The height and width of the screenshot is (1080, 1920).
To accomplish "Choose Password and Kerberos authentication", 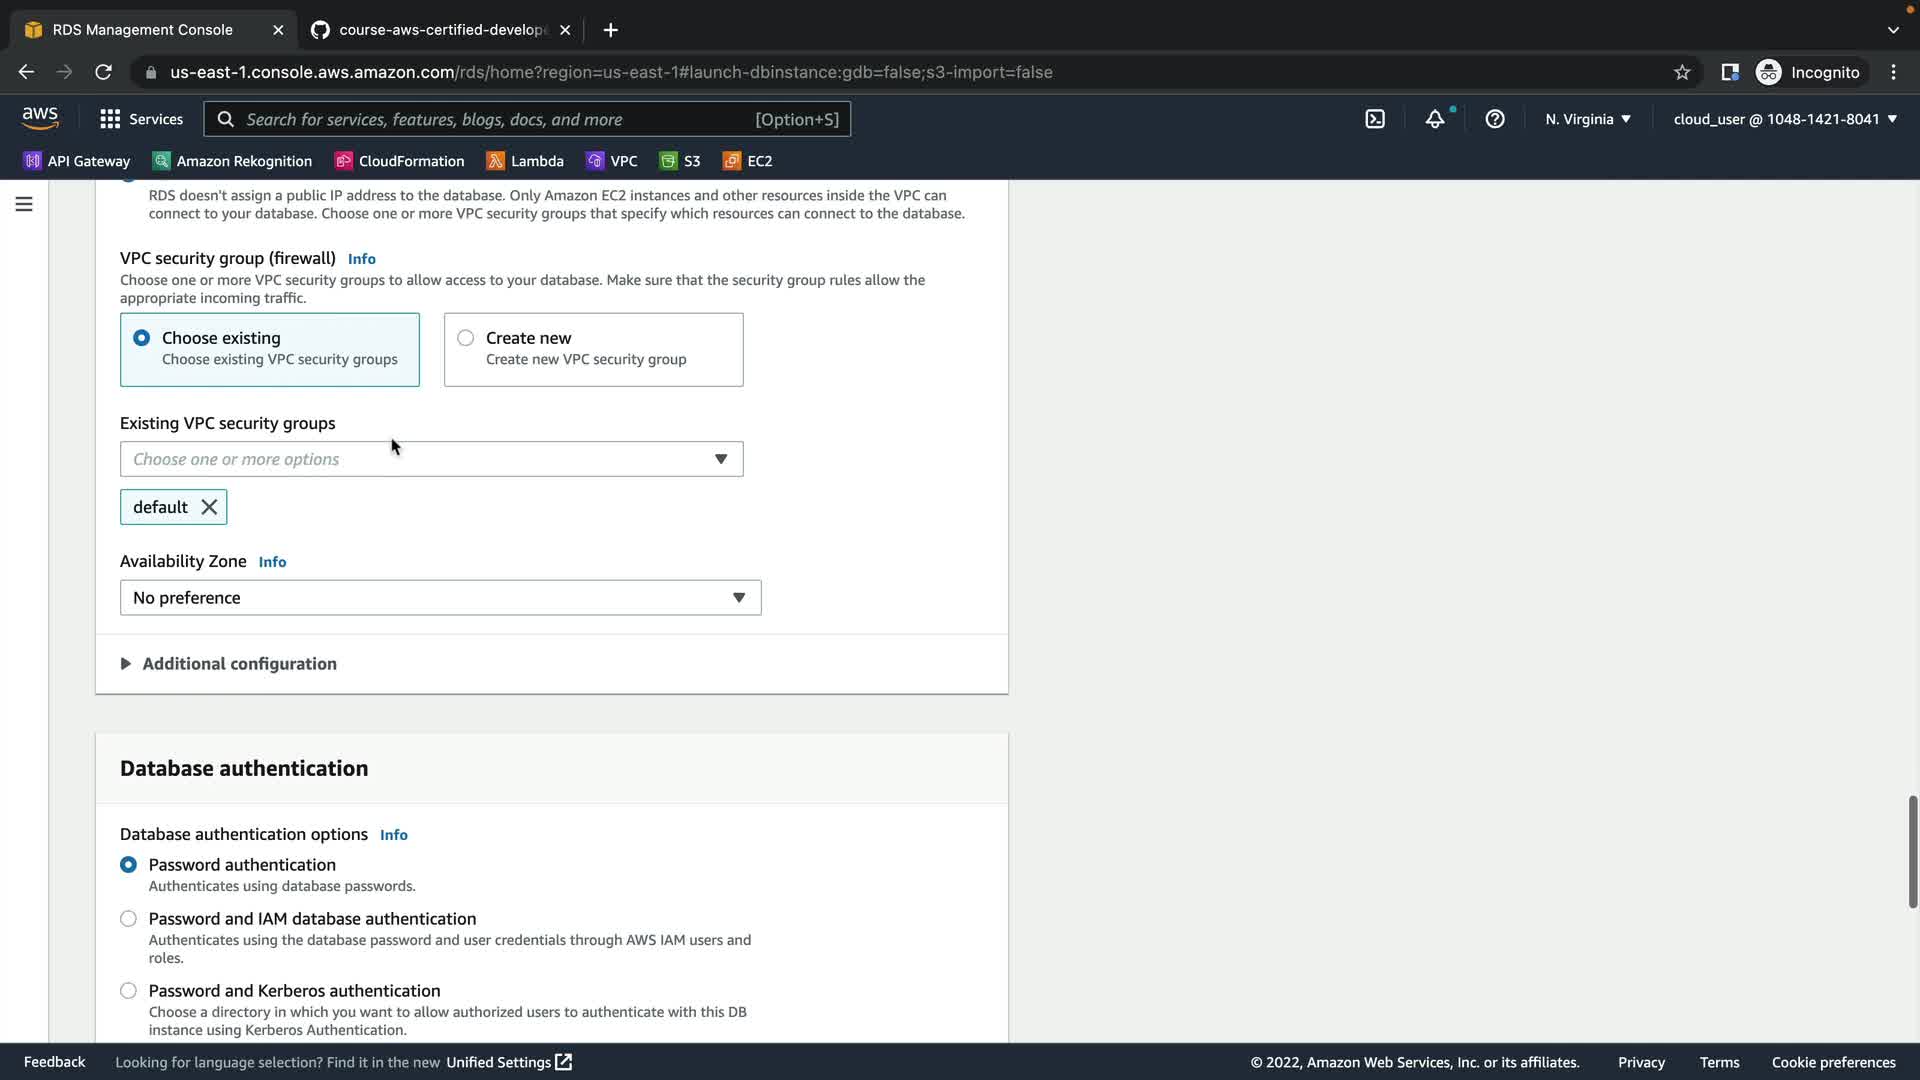I will [x=128, y=991].
